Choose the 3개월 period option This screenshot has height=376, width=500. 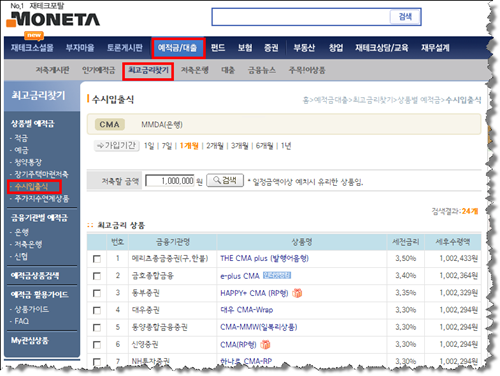240,146
